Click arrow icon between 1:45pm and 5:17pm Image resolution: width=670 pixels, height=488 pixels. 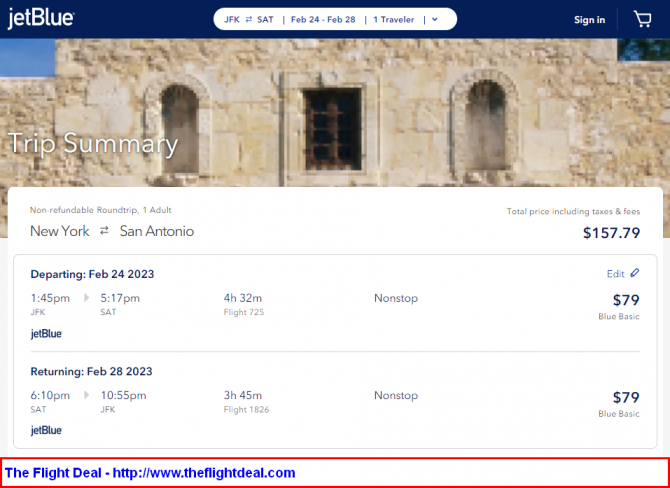[x=87, y=298]
